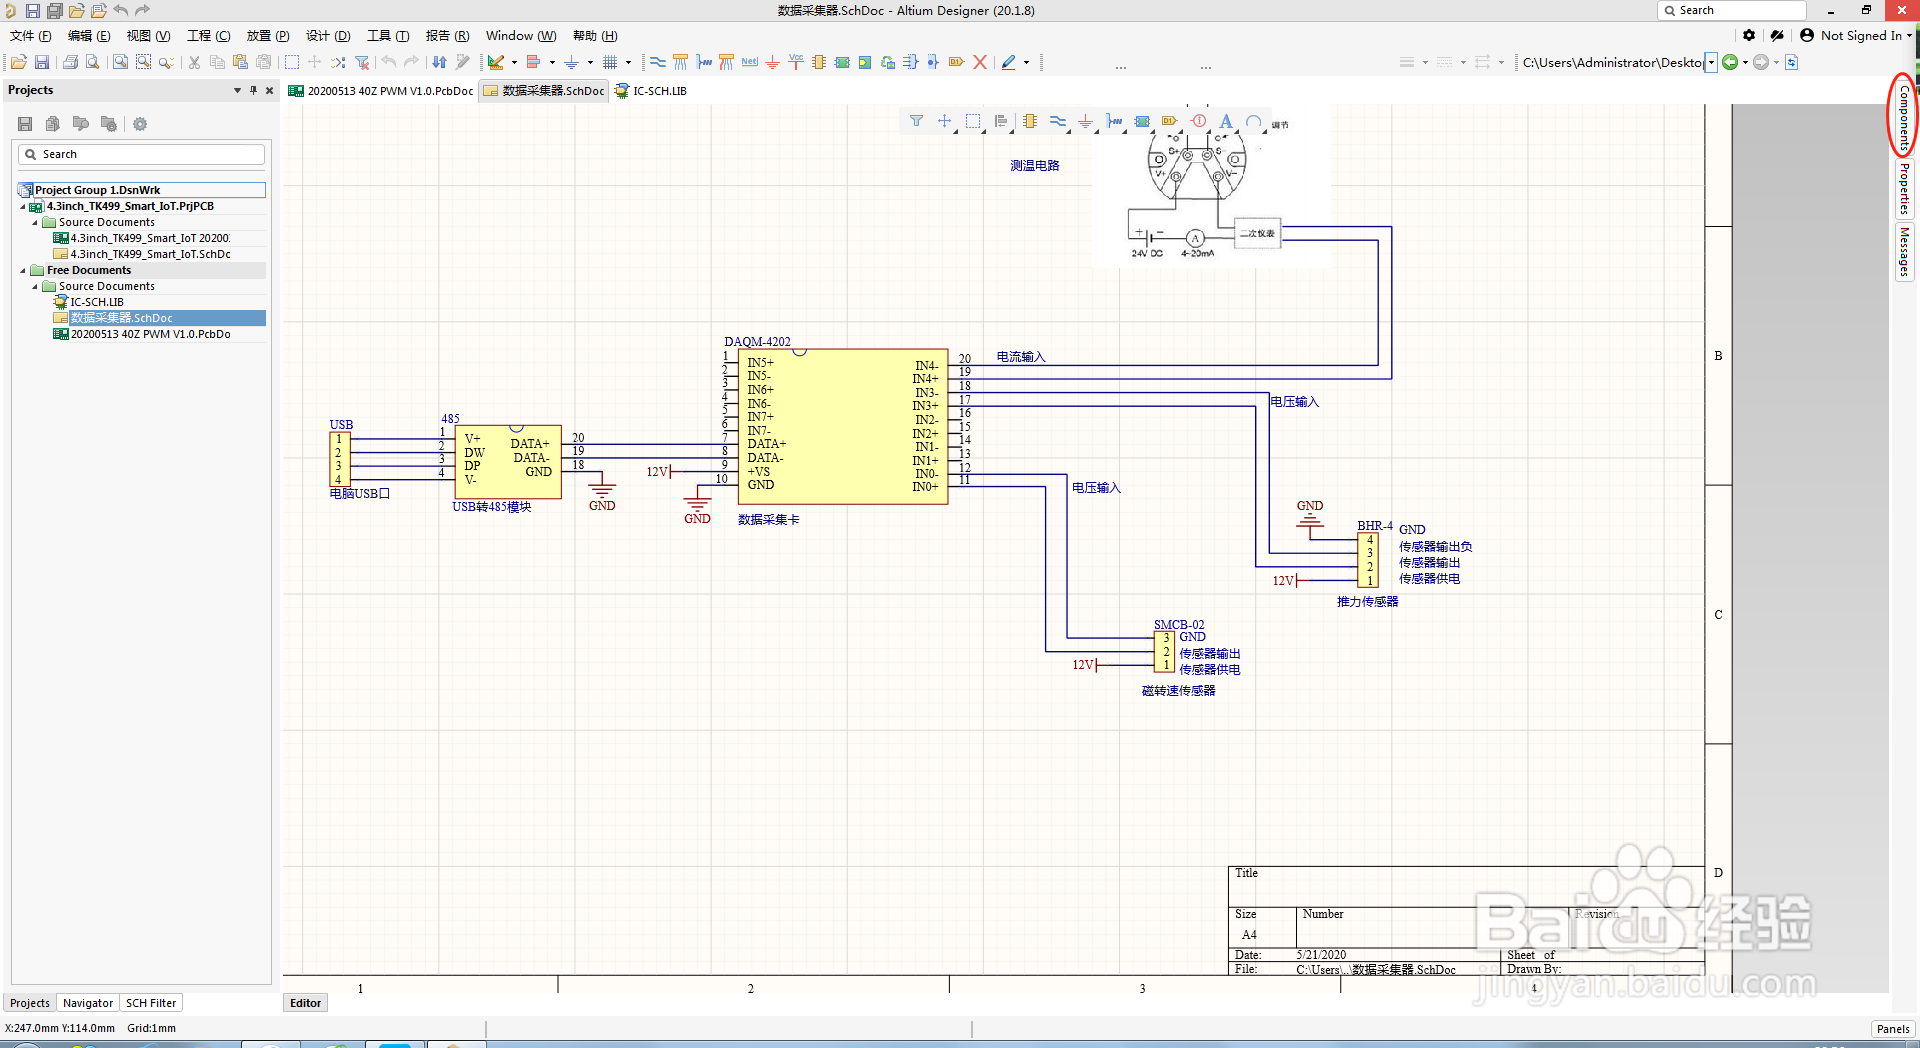This screenshot has width=1920, height=1048.
Task: Collapse the Free Documents tree node
Action: pos(23,270)
